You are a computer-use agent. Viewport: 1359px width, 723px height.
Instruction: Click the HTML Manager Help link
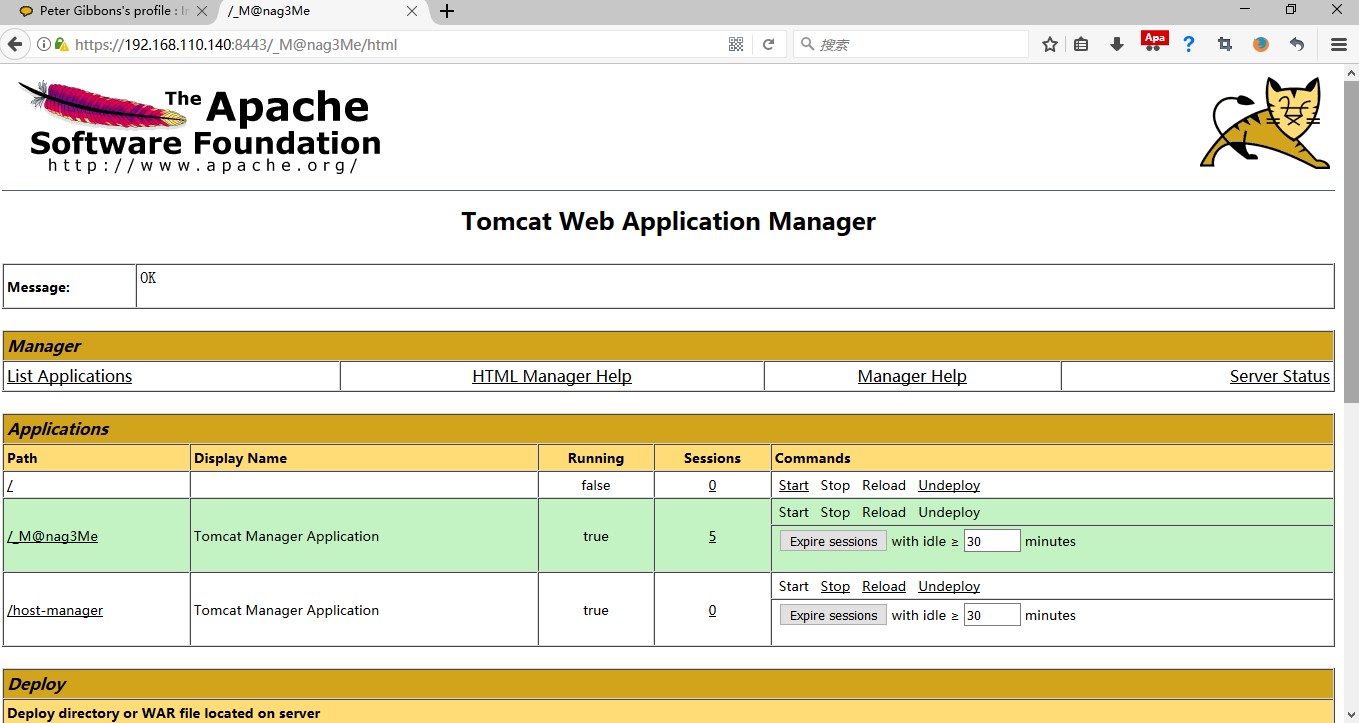coord(551,377)
